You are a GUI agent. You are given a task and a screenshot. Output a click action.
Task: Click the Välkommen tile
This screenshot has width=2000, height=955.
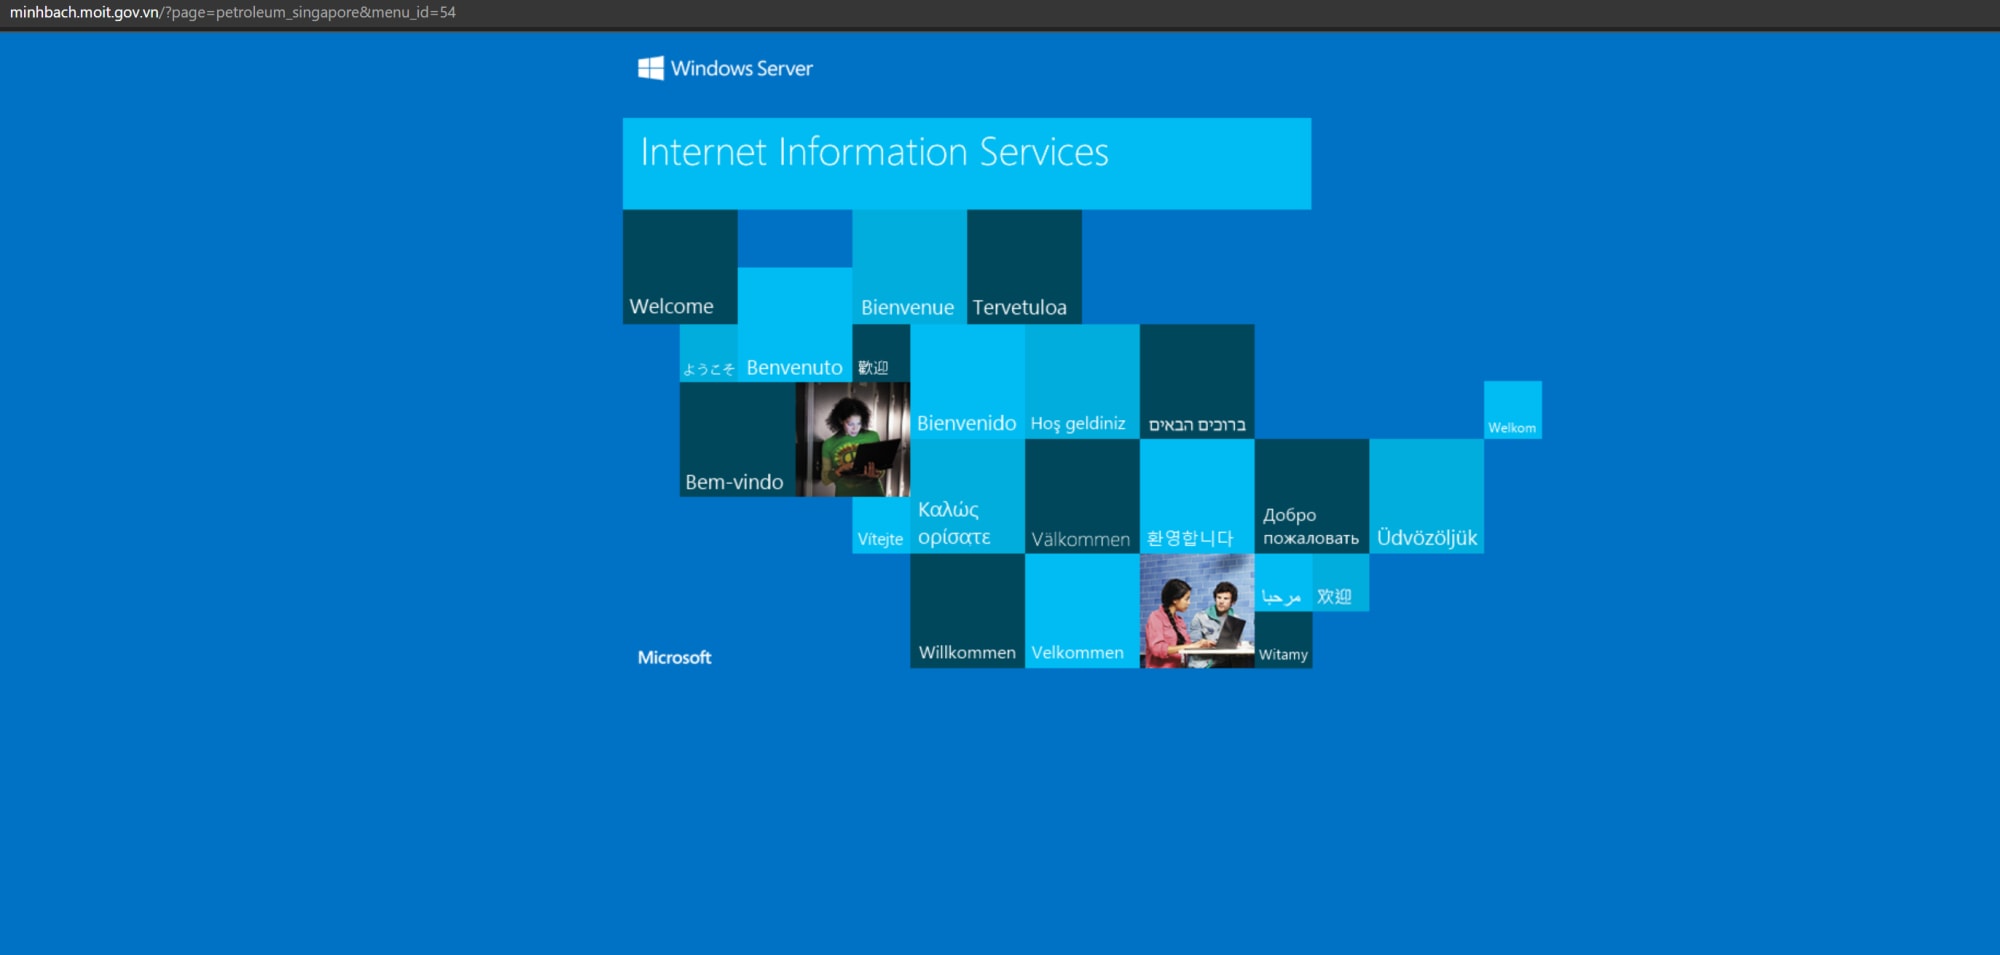pyautogui.click(x=1082, y=496)
